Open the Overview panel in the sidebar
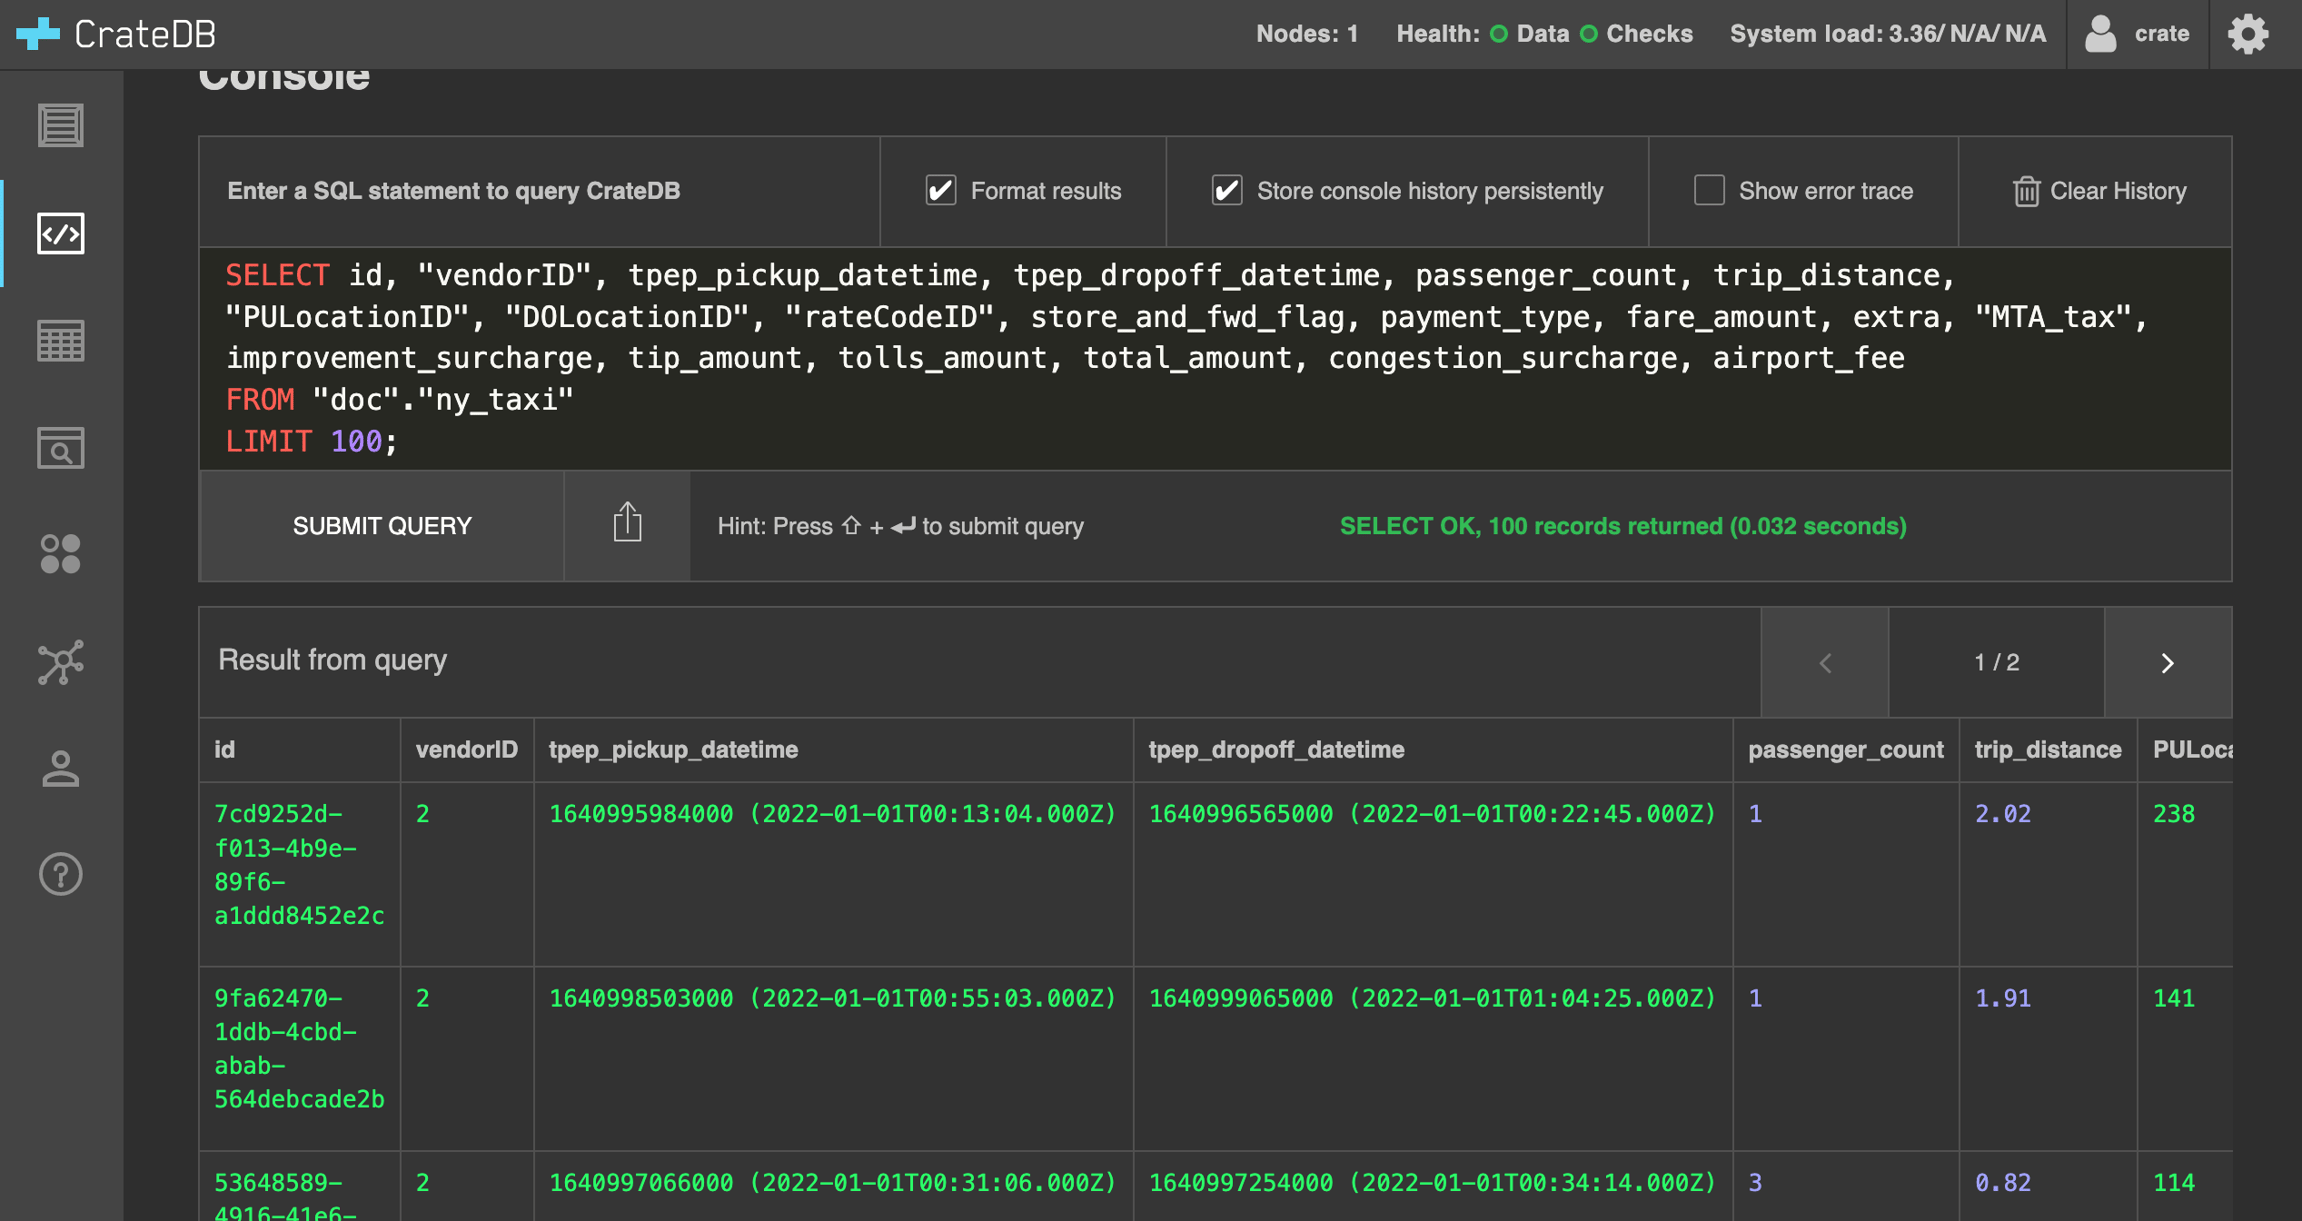 pos(60,124)
